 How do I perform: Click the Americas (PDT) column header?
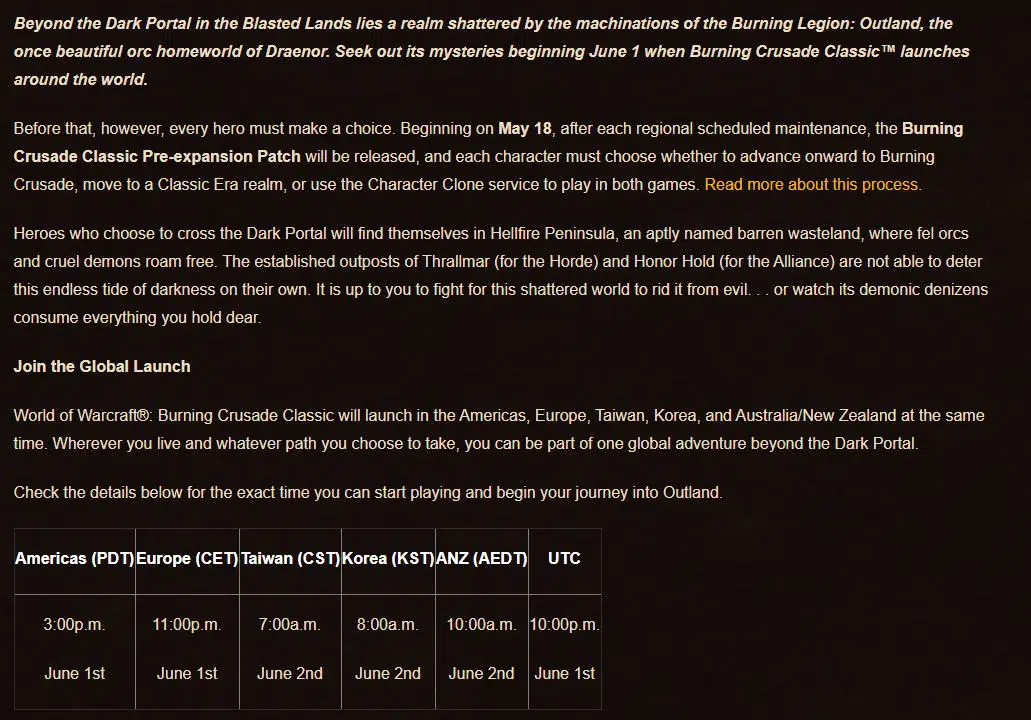75,558
